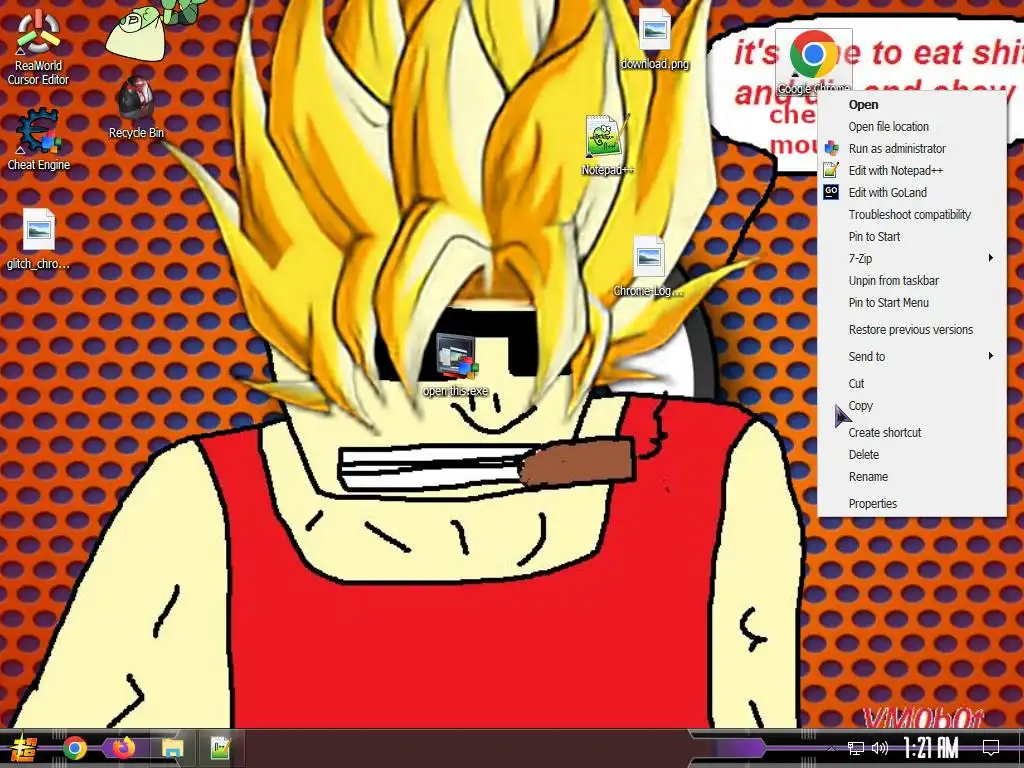Launch Firefox from the taskbar
1024x768 pixels.
click(x=123, y=748)
